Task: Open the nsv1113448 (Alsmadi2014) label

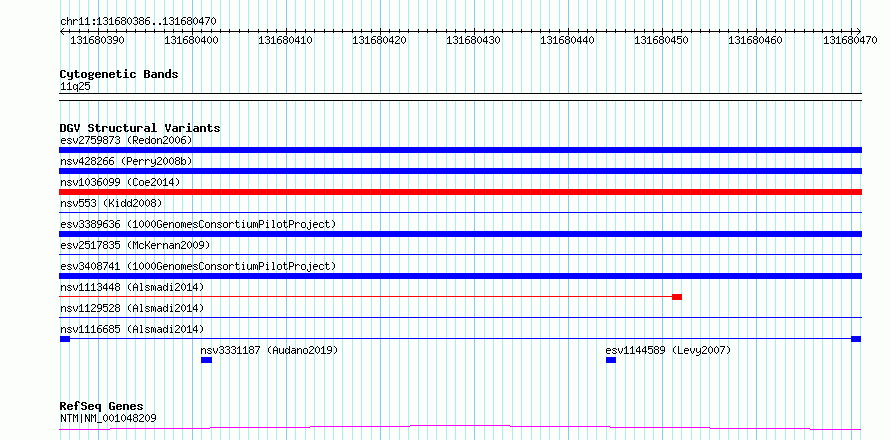Action: pos(132,287)
